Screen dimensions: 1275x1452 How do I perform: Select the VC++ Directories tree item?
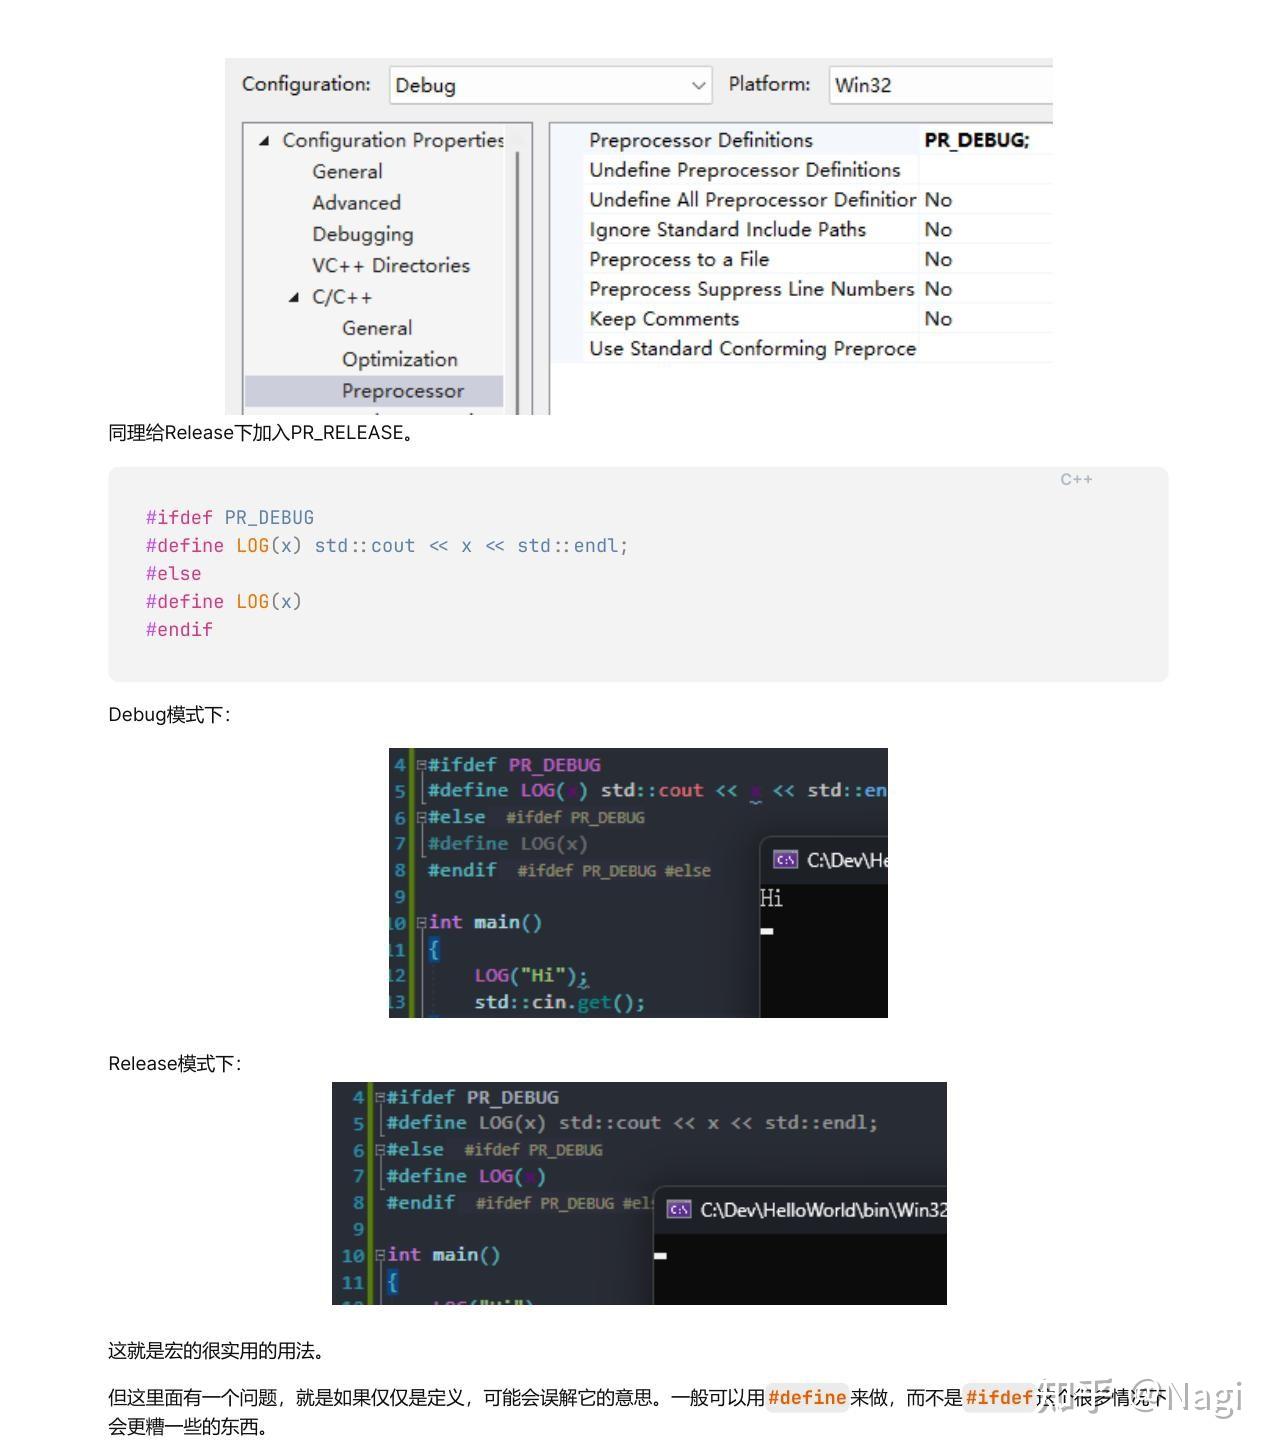[x=390, y=265]
